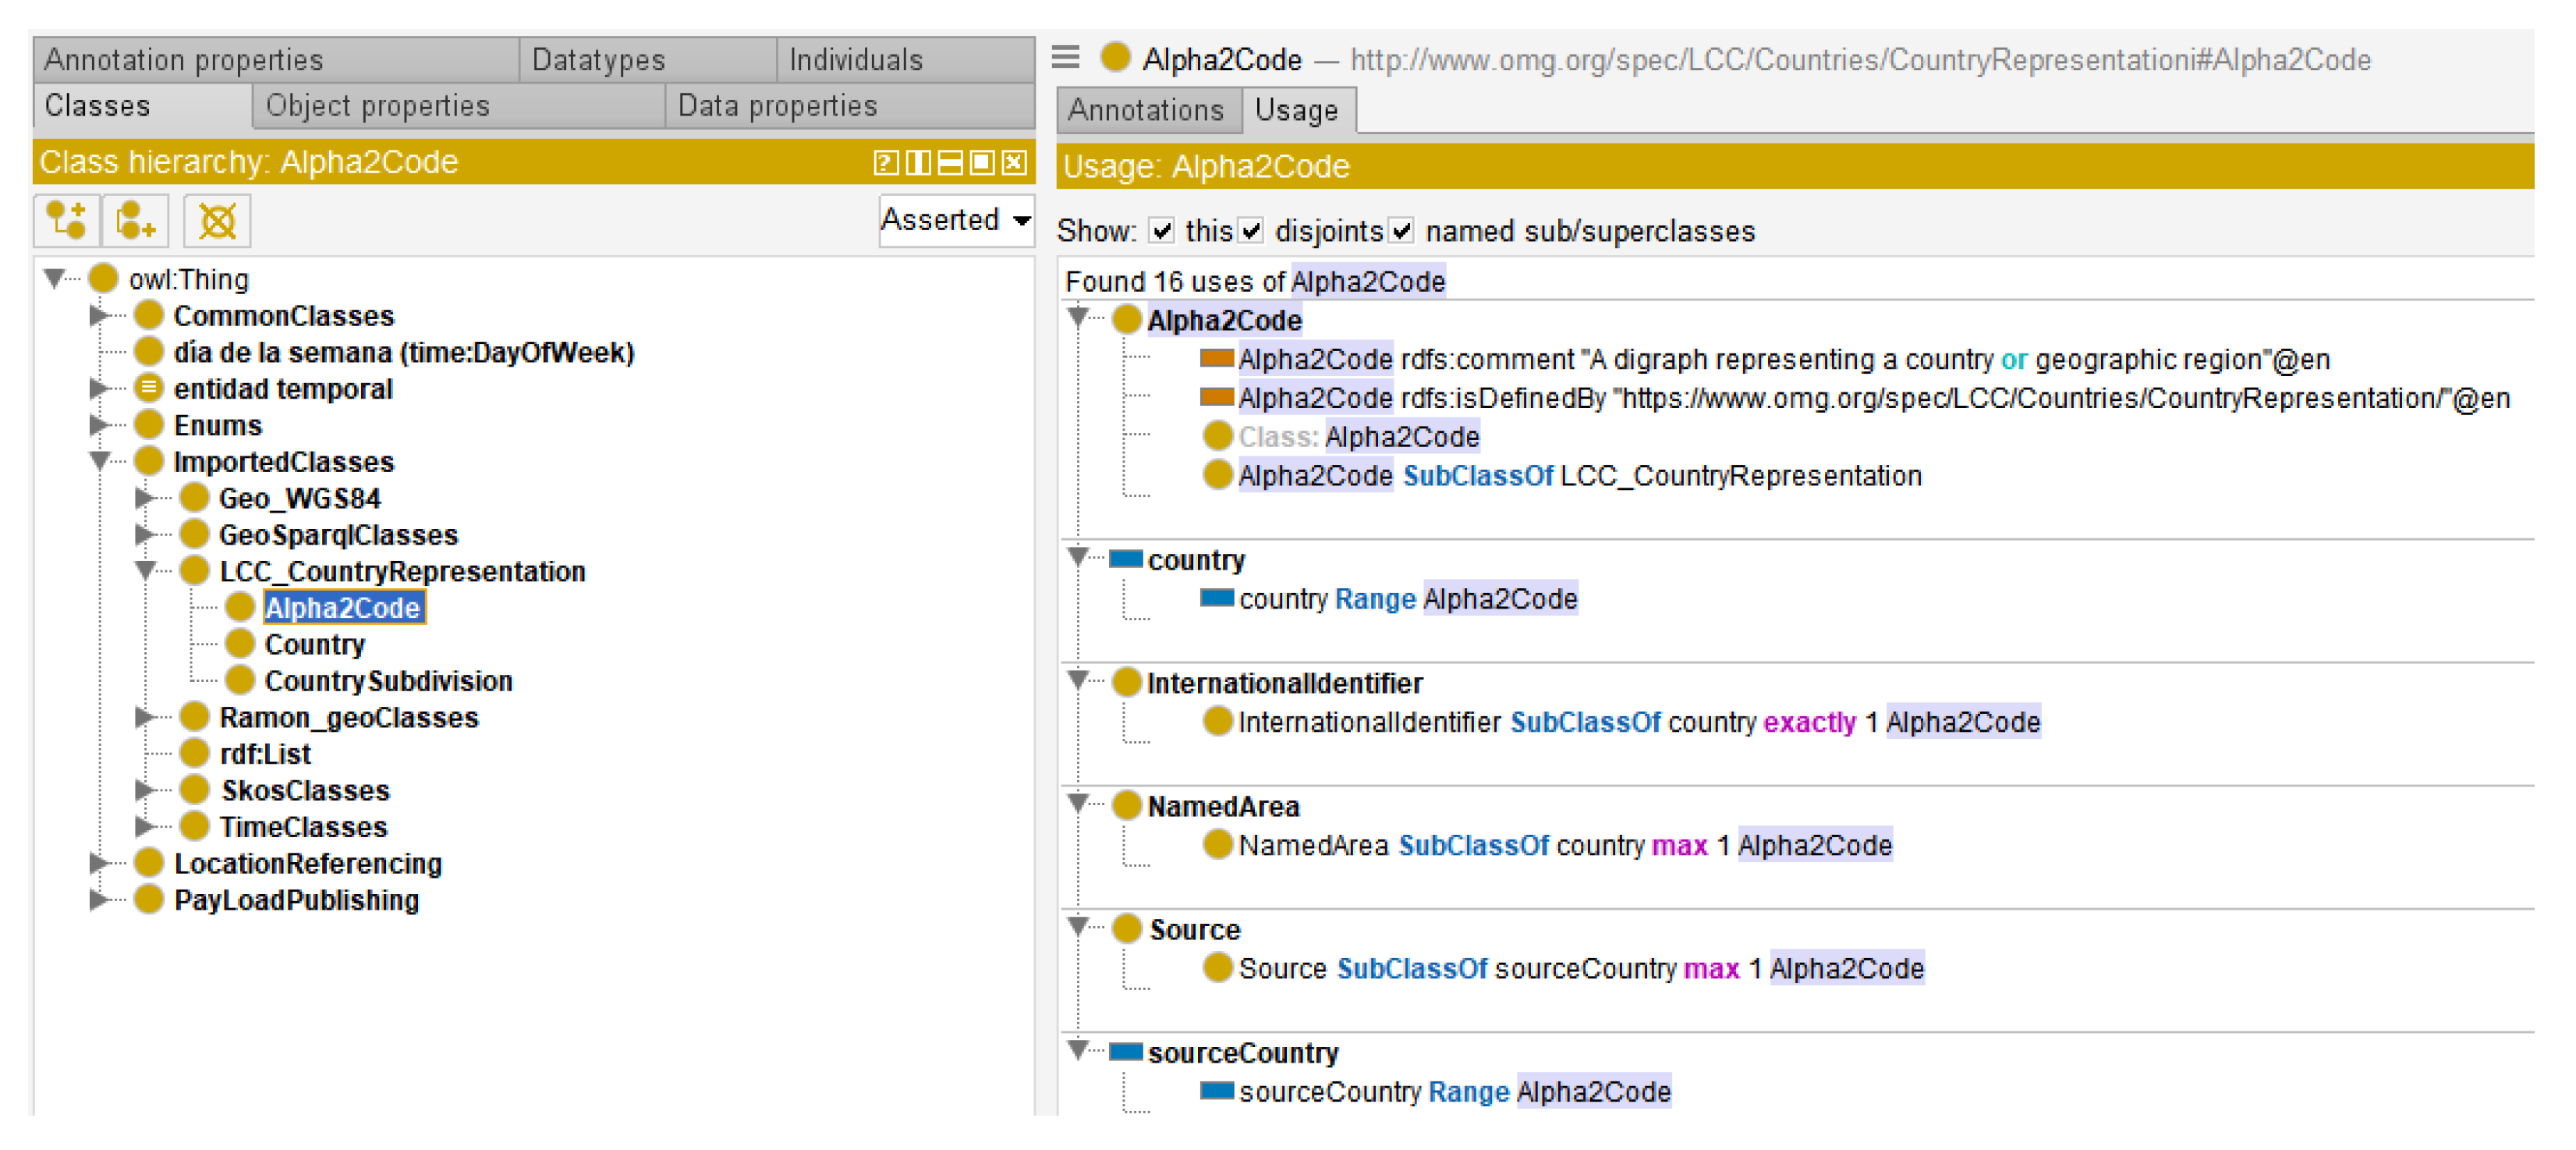Expand the CommonClasses tree node
This screenshot has width=2576, height=1150.
(x=98, y=316)
